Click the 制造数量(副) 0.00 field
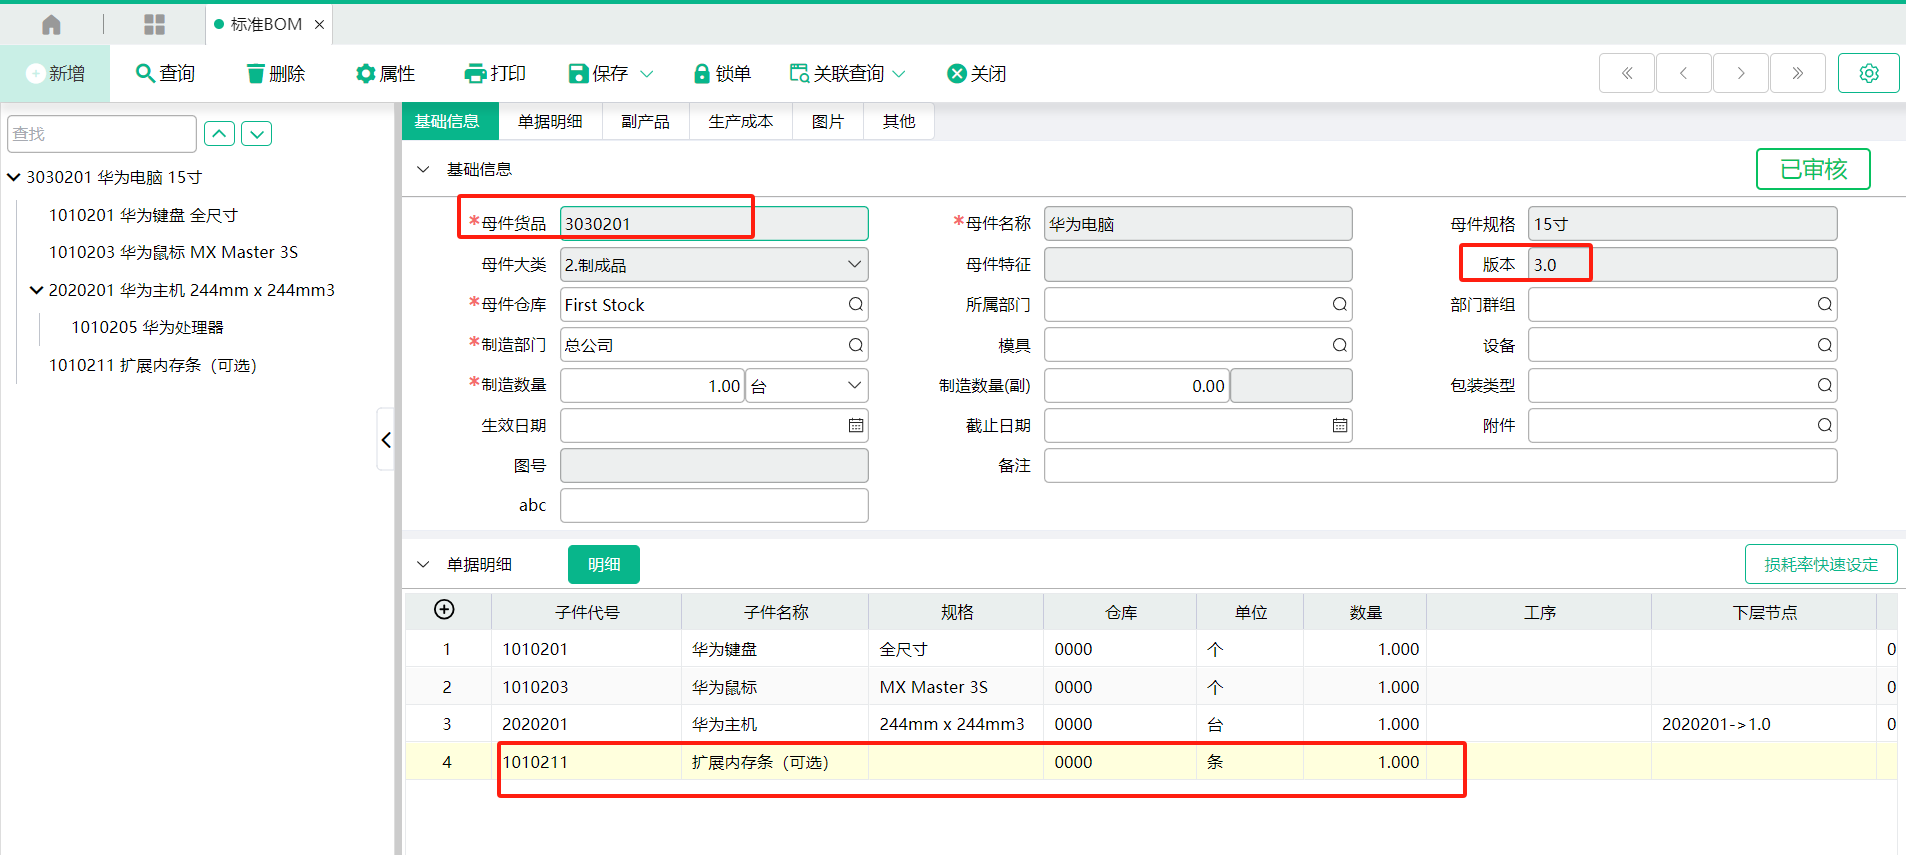This screenshot has height=855, width=1906. click(1137, 385)
